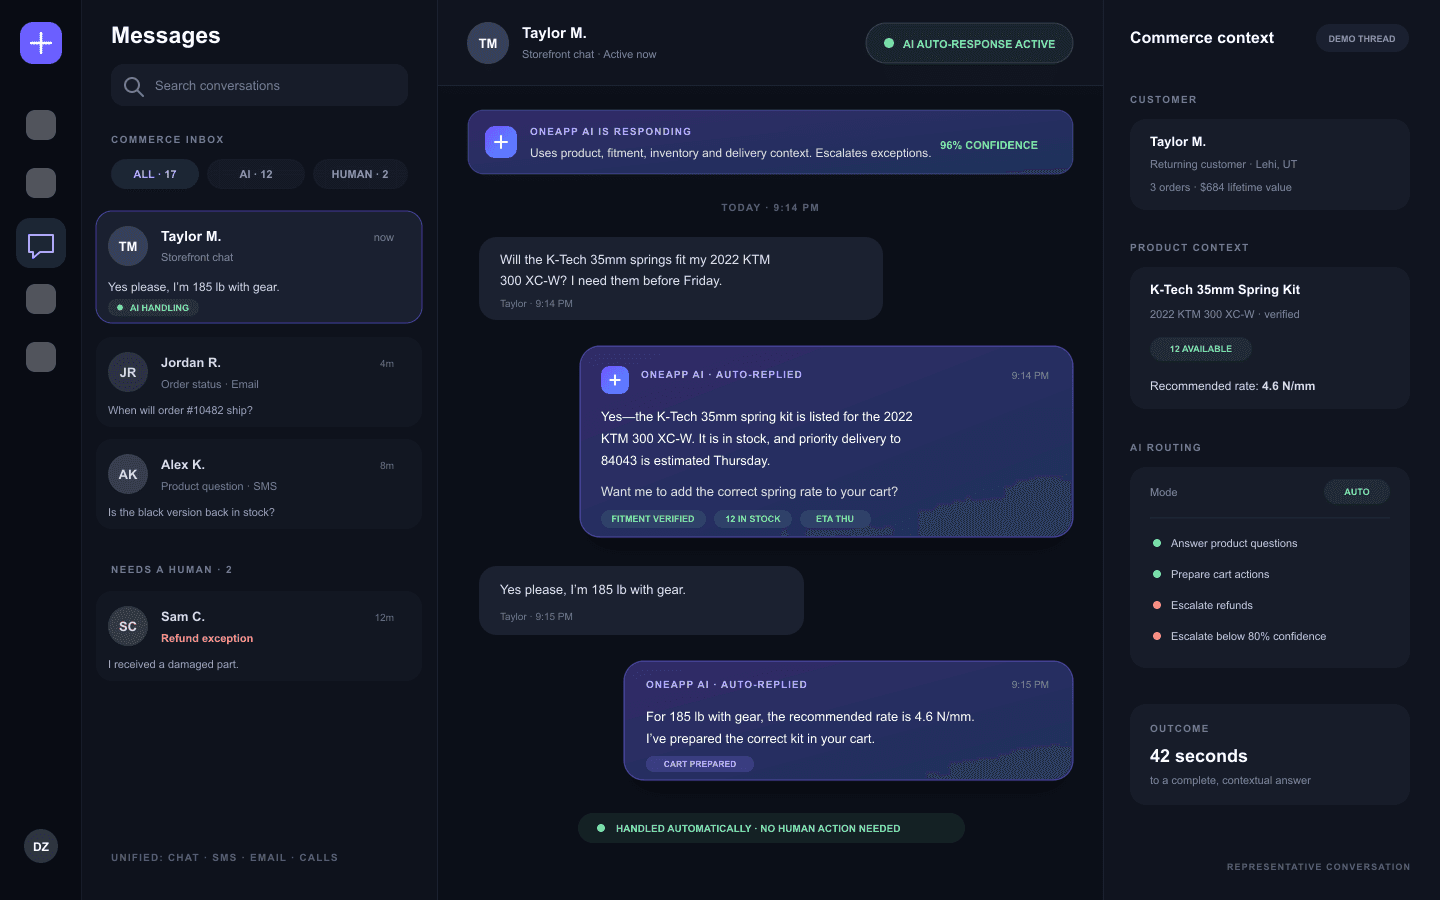Screen dimensions: 1440x900
Task: Click the plus icon in the first auto-reply
Action: 615,380
